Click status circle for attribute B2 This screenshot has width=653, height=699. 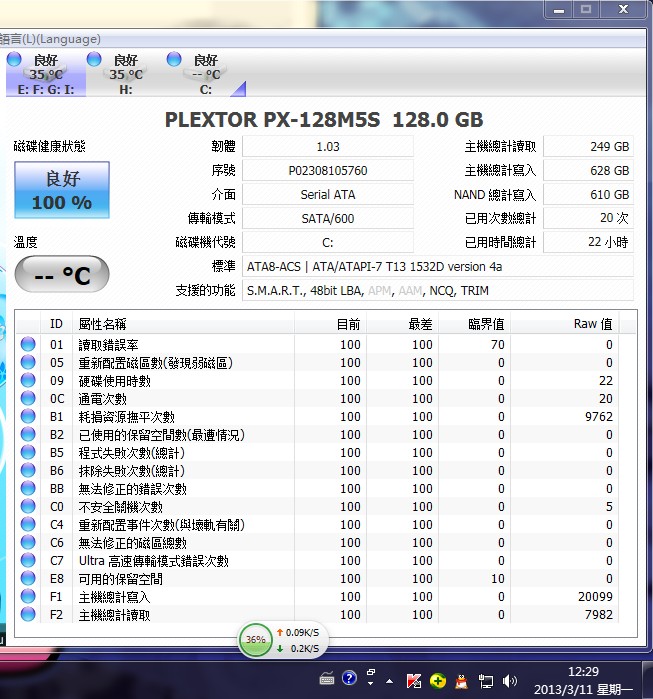(28, 434)
